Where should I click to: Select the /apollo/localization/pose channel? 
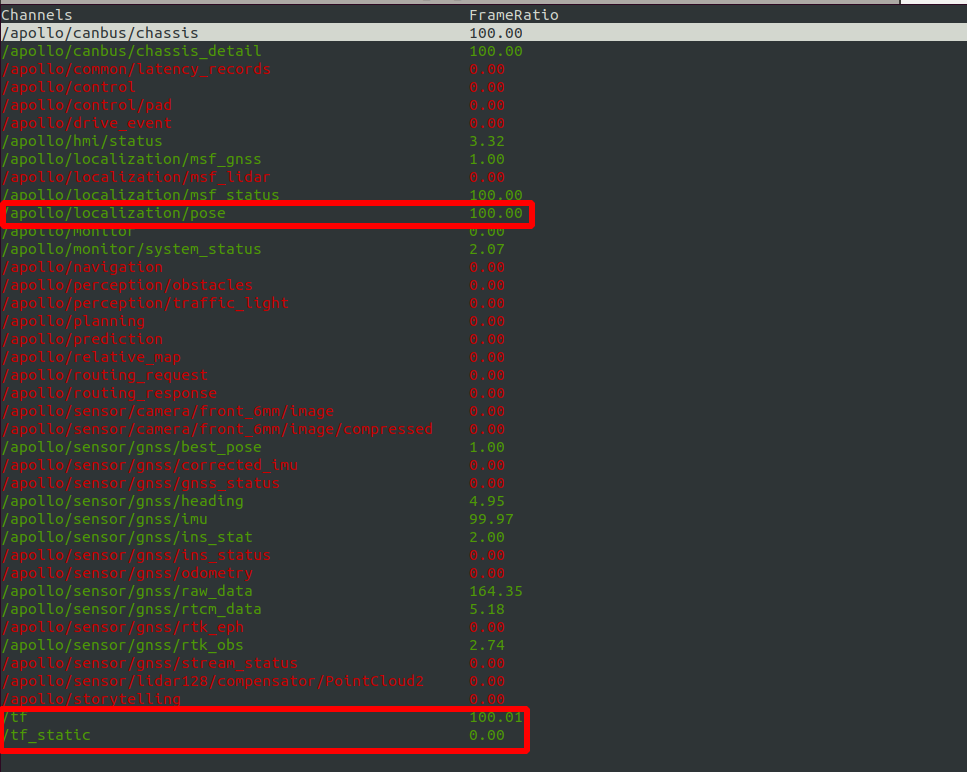click(122, 213)
